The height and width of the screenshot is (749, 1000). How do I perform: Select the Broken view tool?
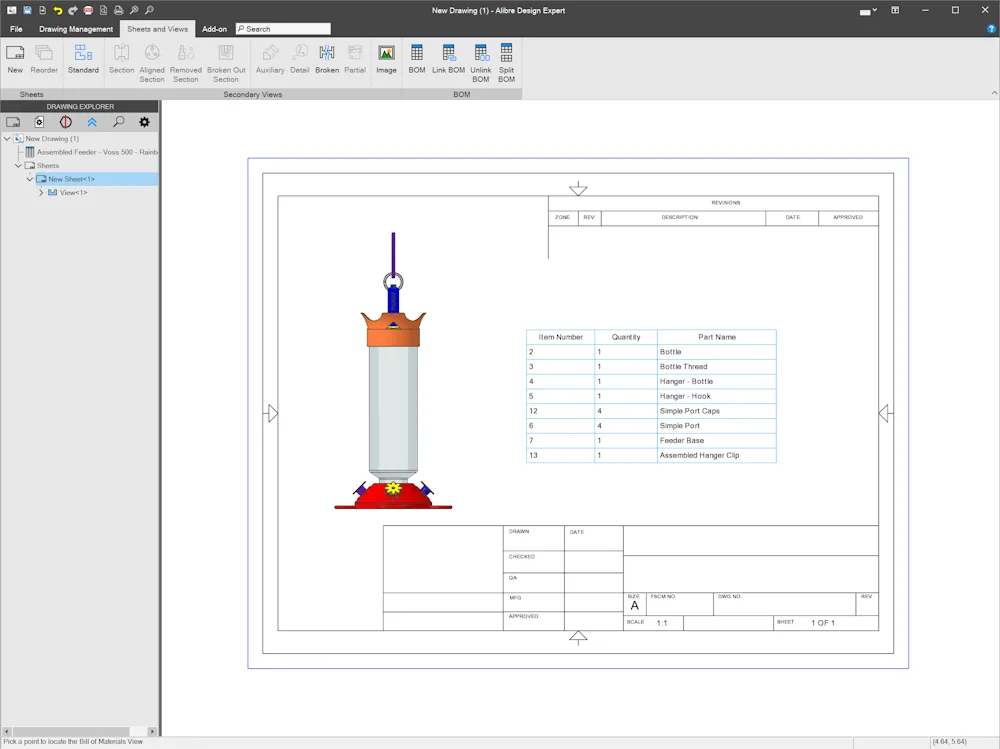pos(327,59)
